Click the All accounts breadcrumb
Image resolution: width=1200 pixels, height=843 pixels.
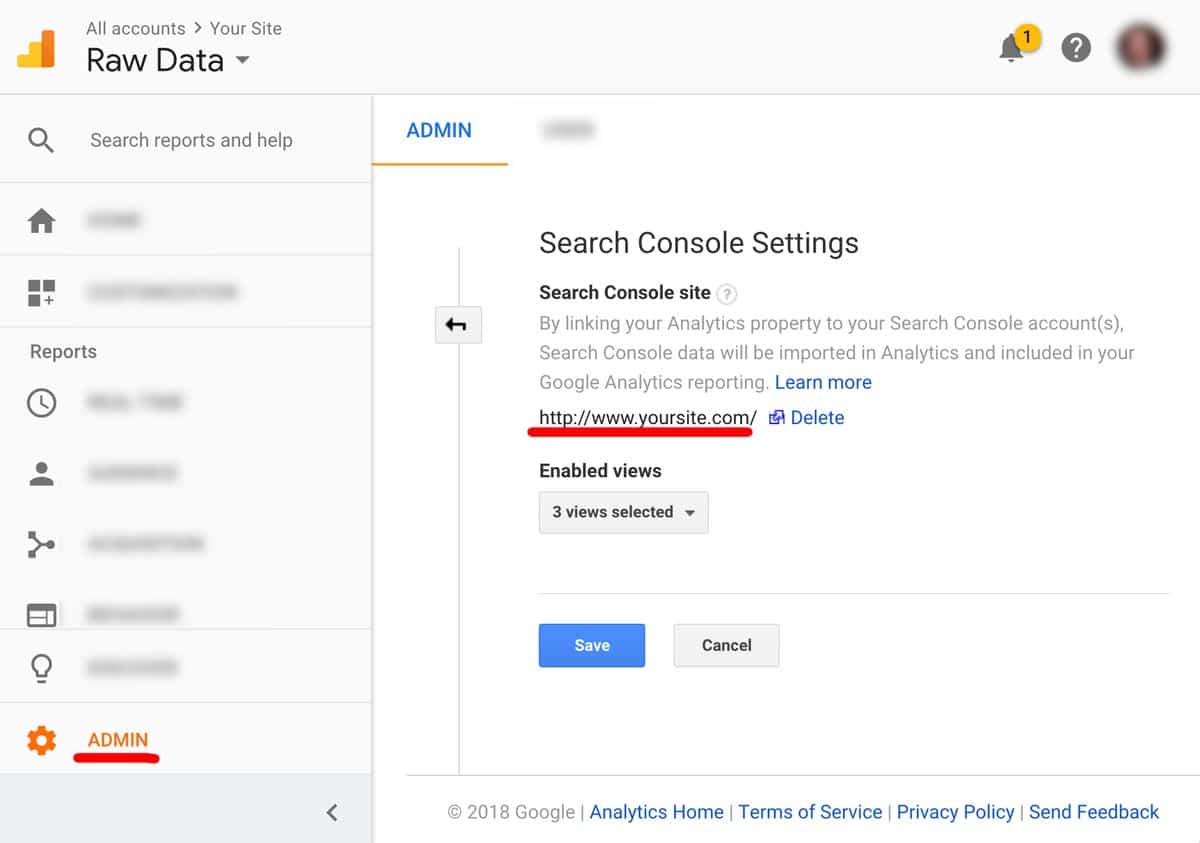[135, 28]
